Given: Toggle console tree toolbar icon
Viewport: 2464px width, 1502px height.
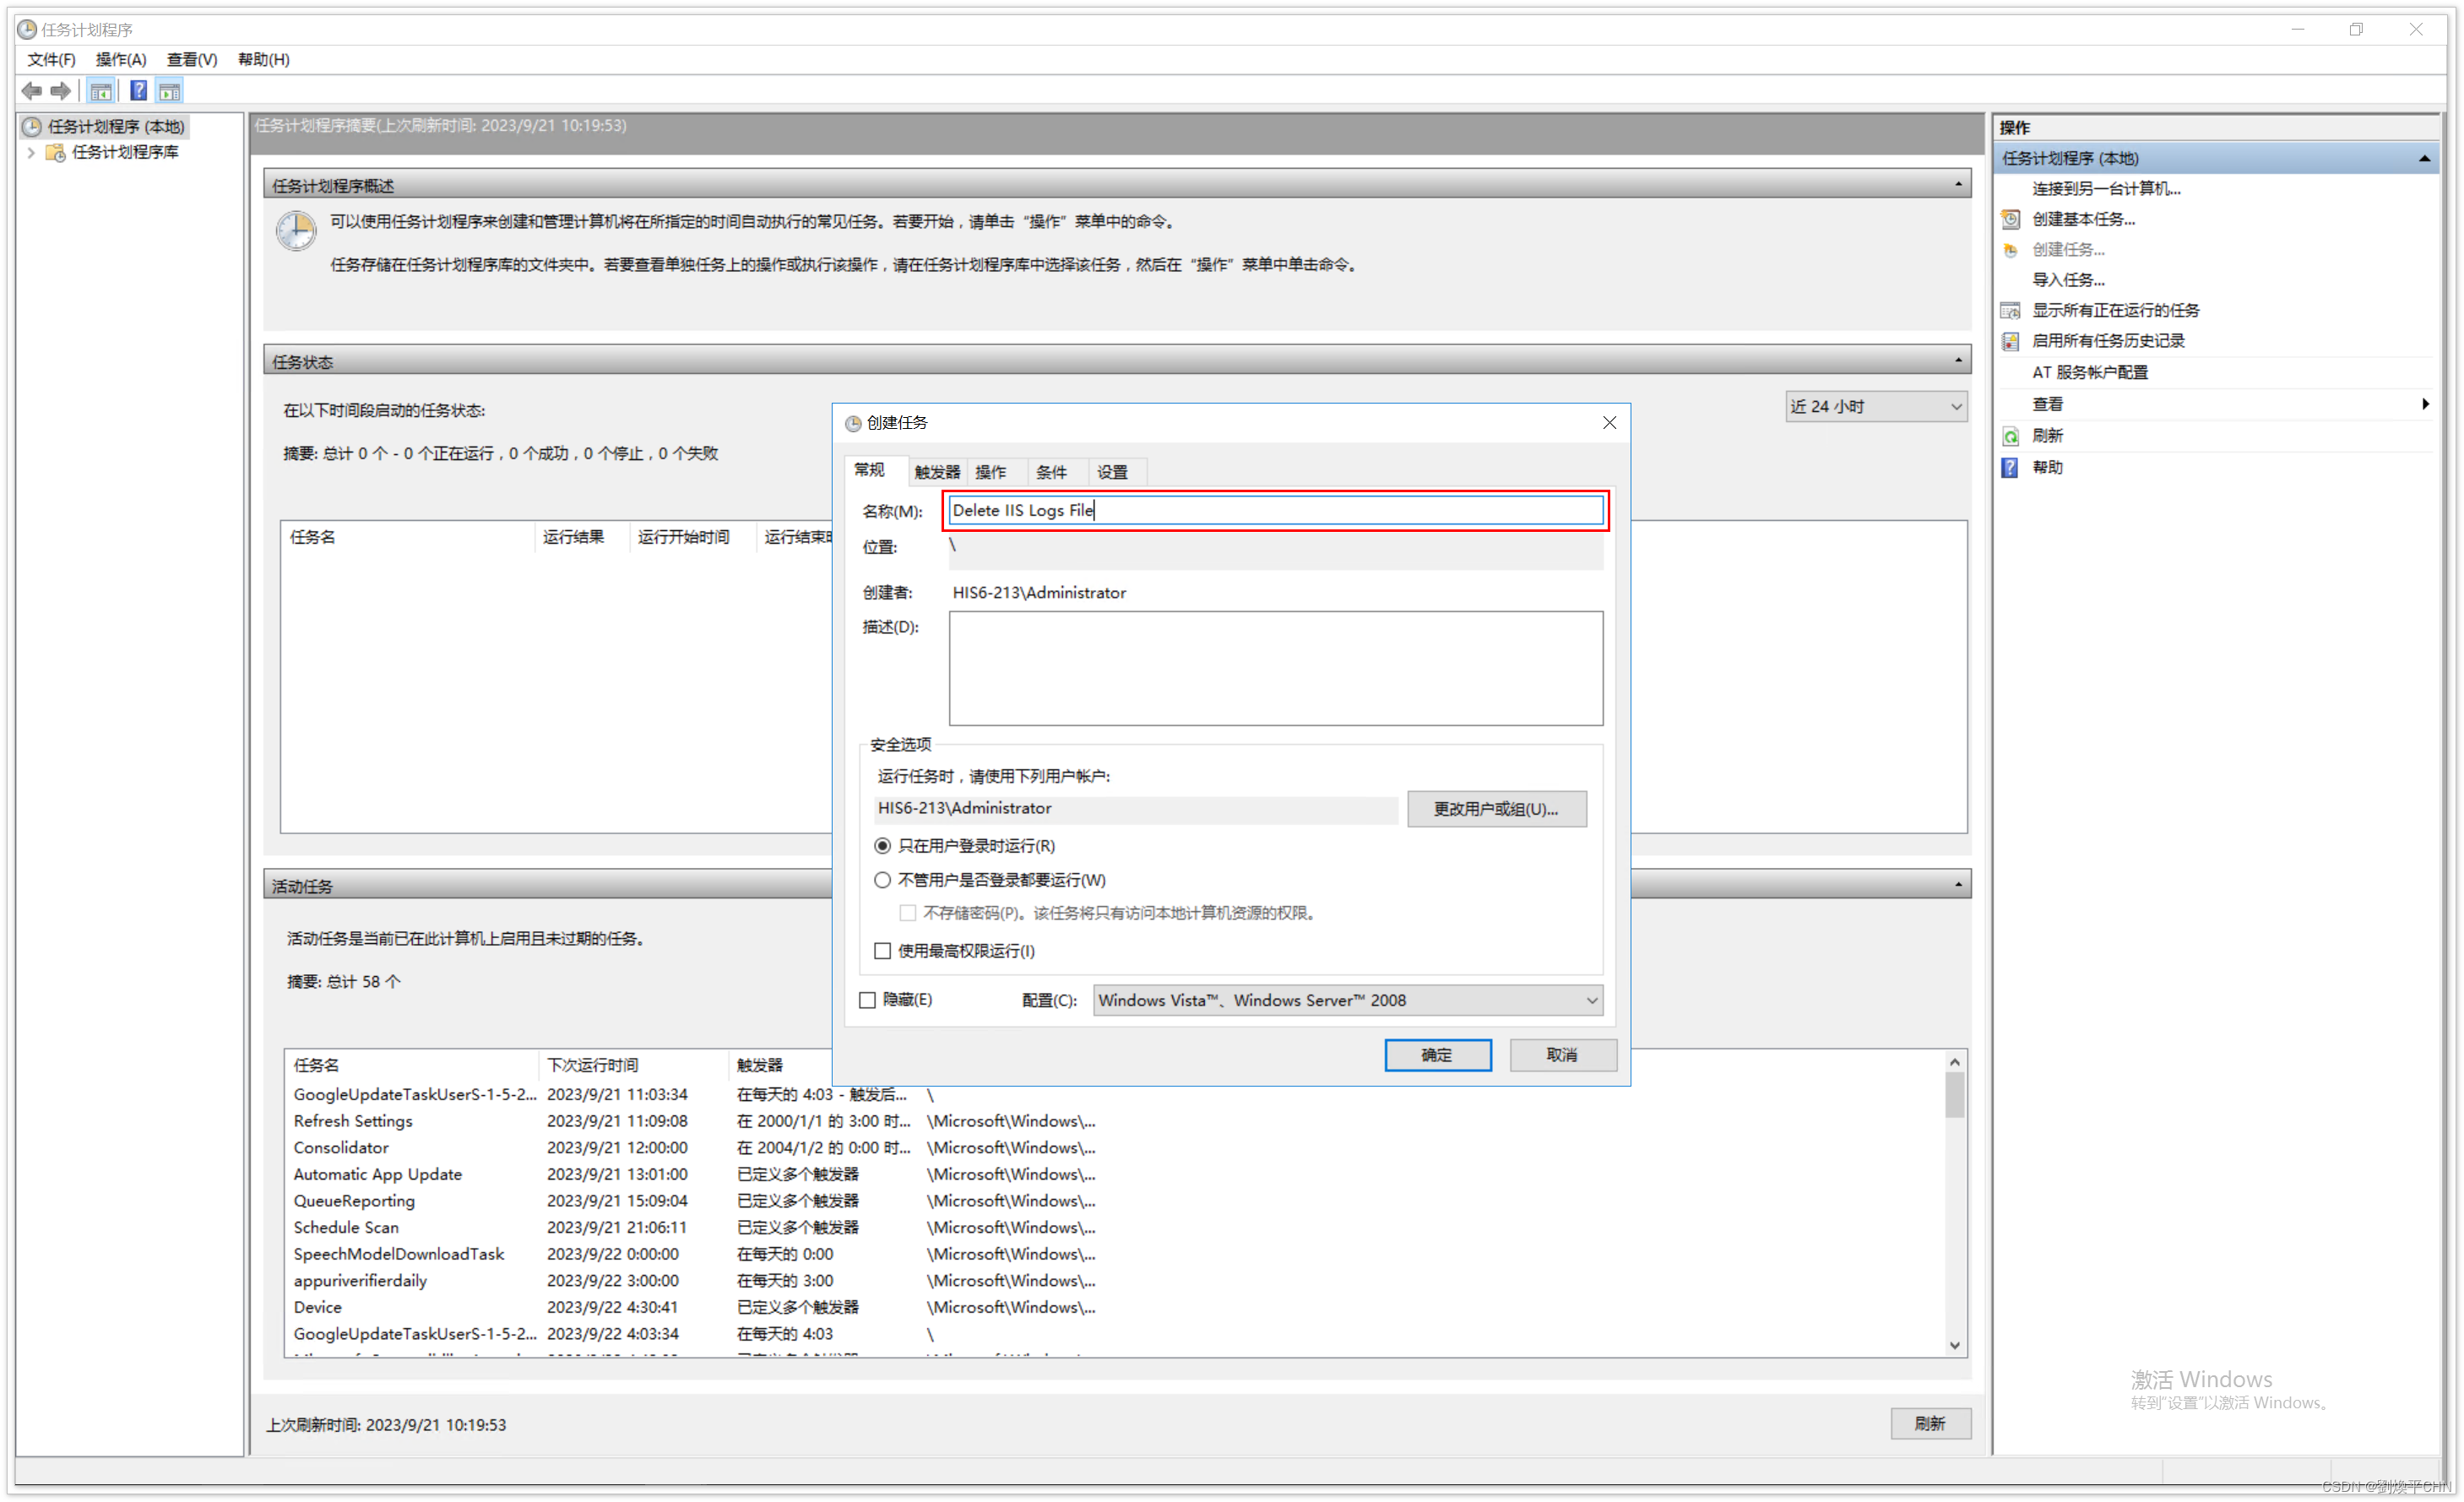Looking at the screenshot, I should coord(101,91).
